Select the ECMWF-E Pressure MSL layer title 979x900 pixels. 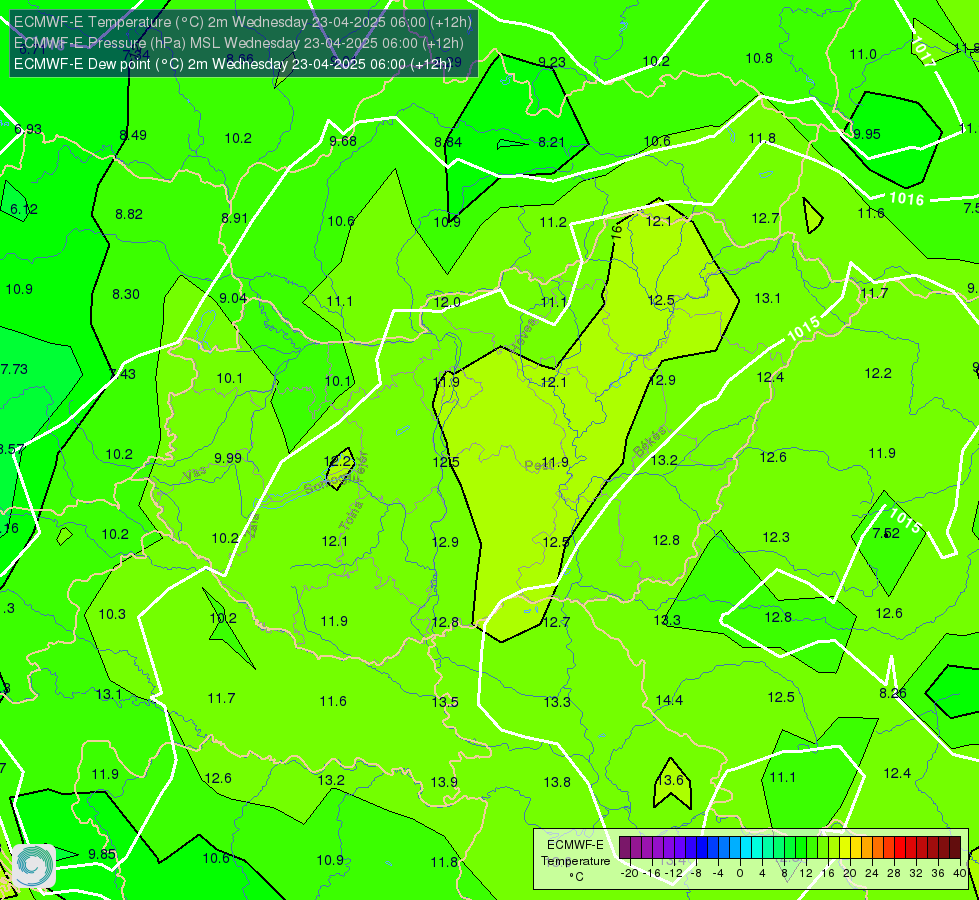[239, 43]
